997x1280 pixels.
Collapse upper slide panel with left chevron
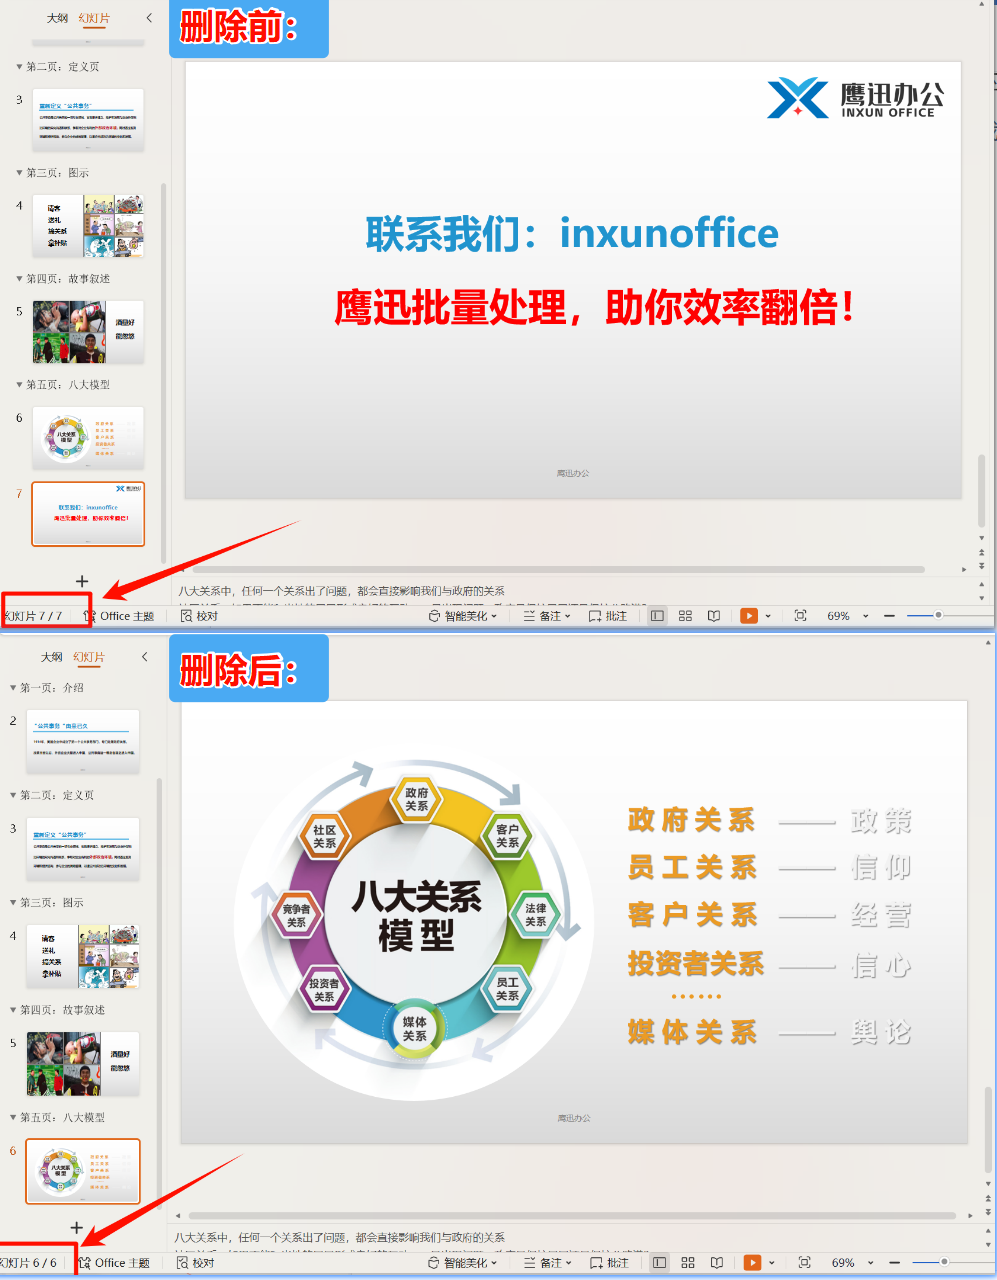149,18
